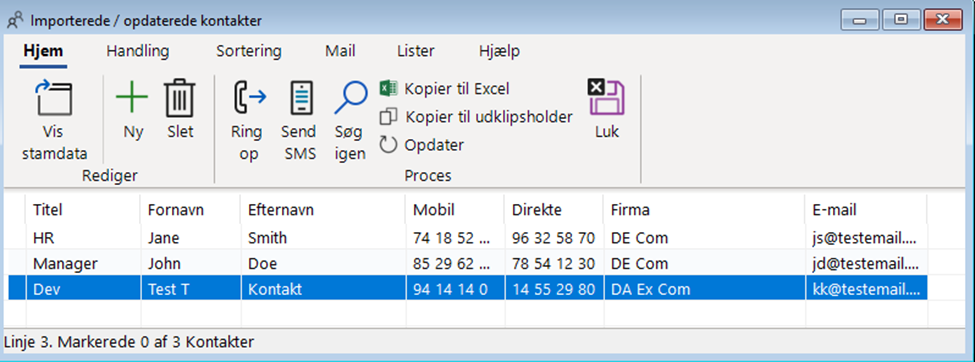Click the Dev title cell
The width and height of the screenshot is (975, 362).
pyautogui.click(x=83, y=289)
